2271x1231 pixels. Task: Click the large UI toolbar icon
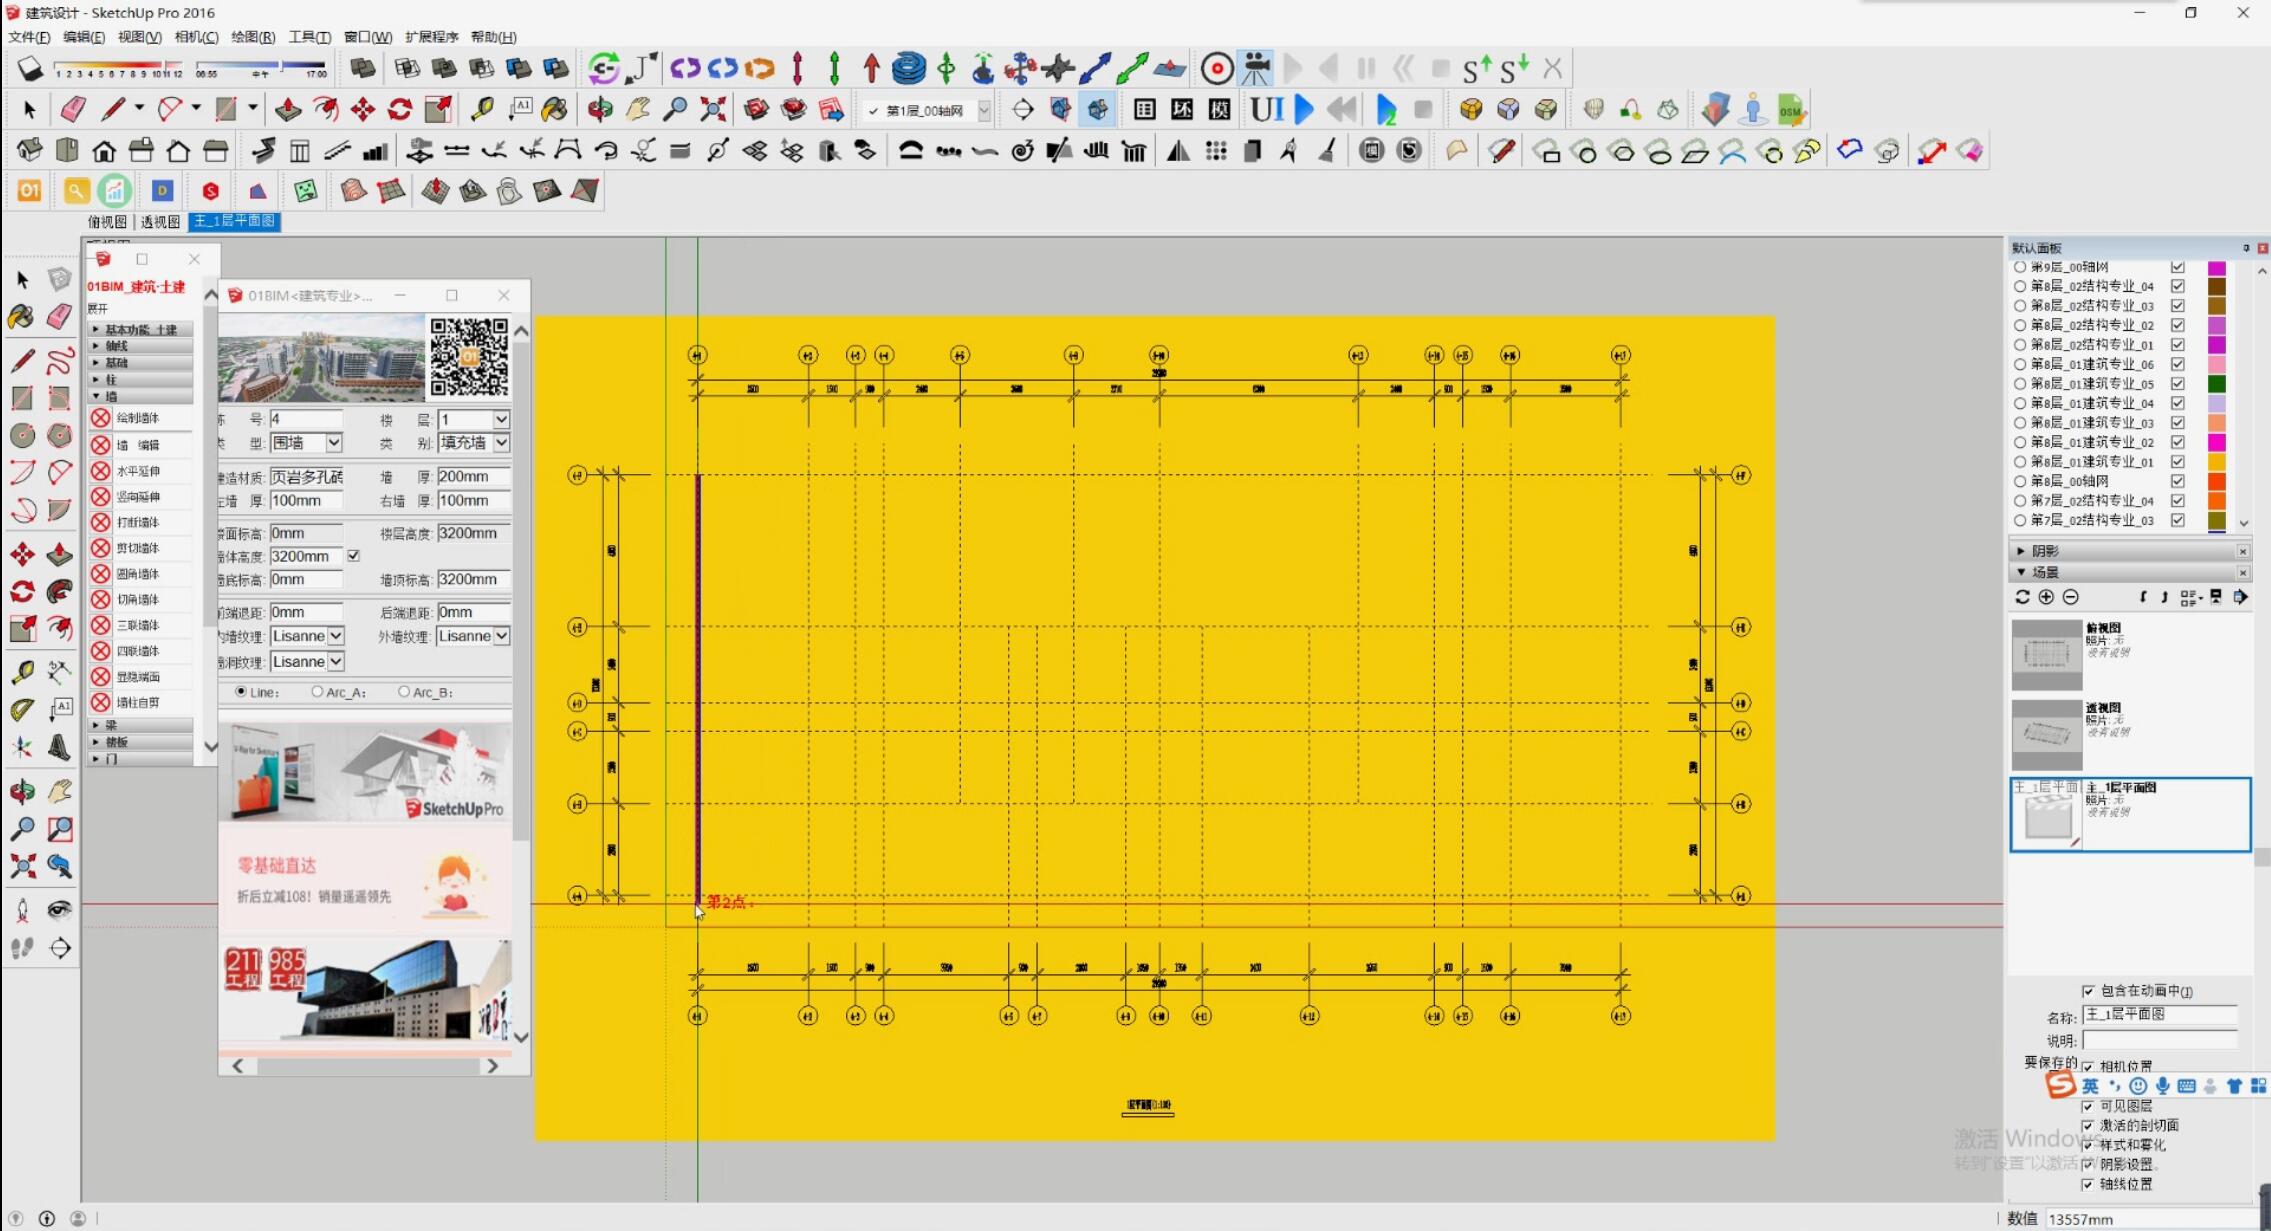pos(1267,109)
